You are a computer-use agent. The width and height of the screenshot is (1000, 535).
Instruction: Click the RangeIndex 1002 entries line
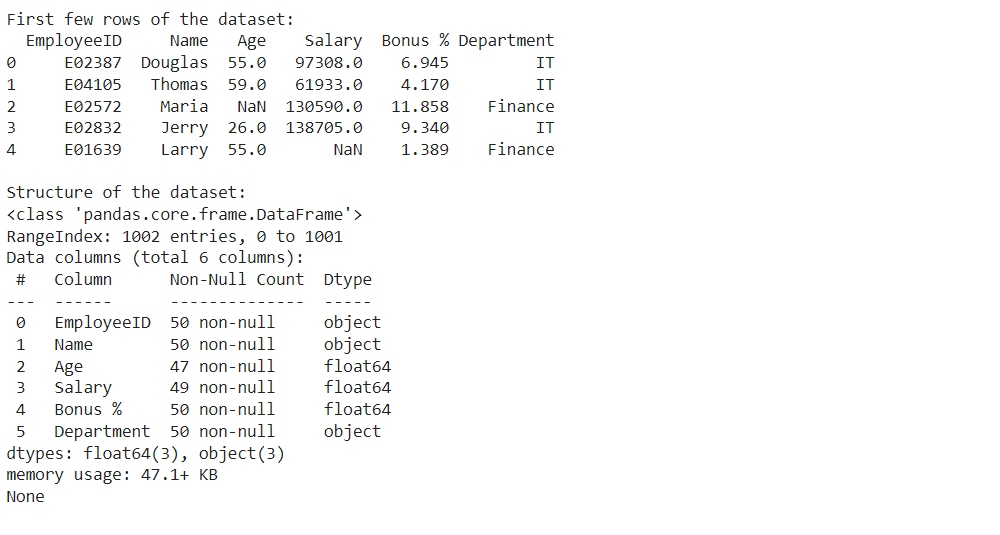click(175, 237)
